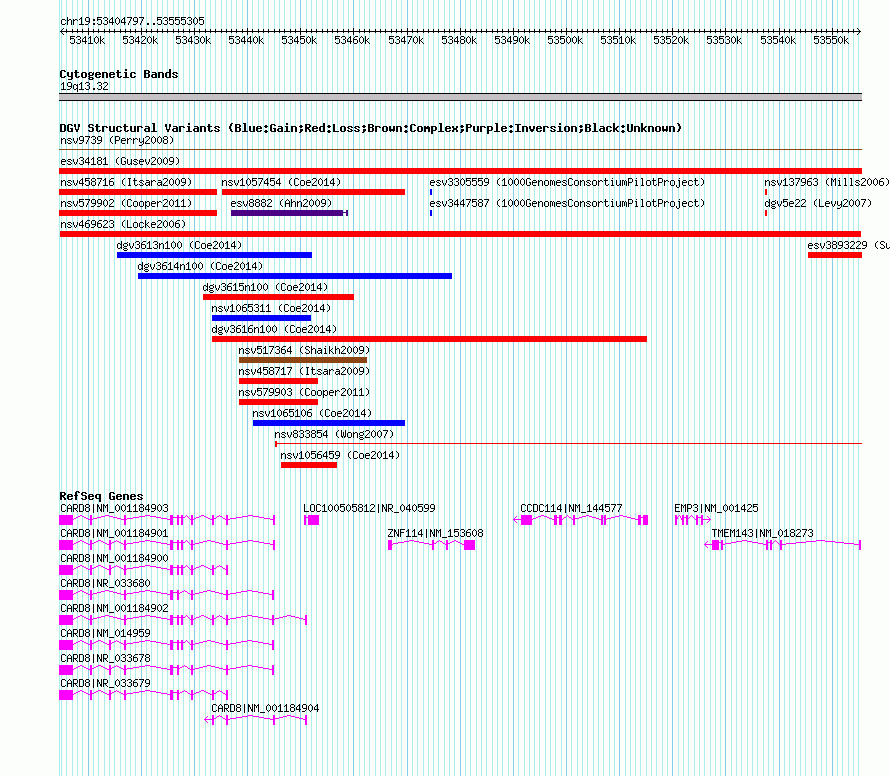Click the 53480k ruler tick label
Image resolution: width=890 pixels, height=776 pixels.
[x=459, y=40]
